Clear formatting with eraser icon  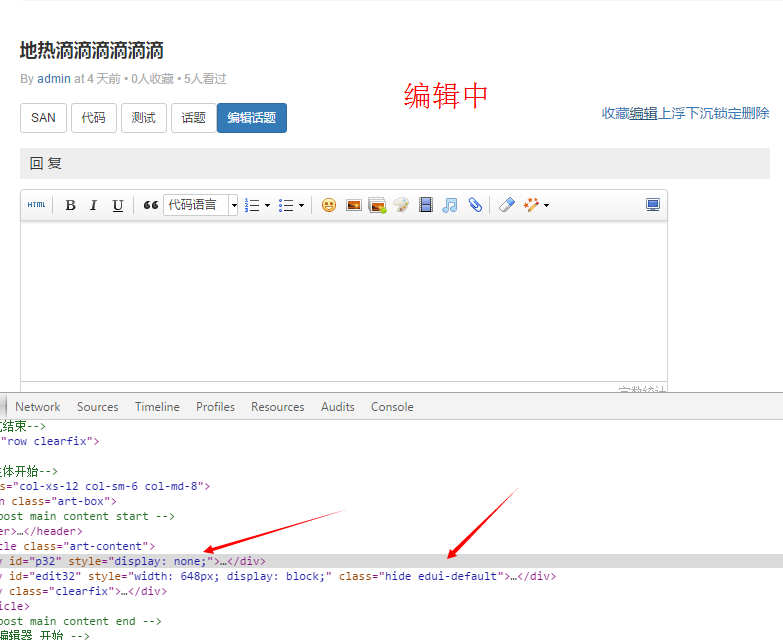[506, 205]
